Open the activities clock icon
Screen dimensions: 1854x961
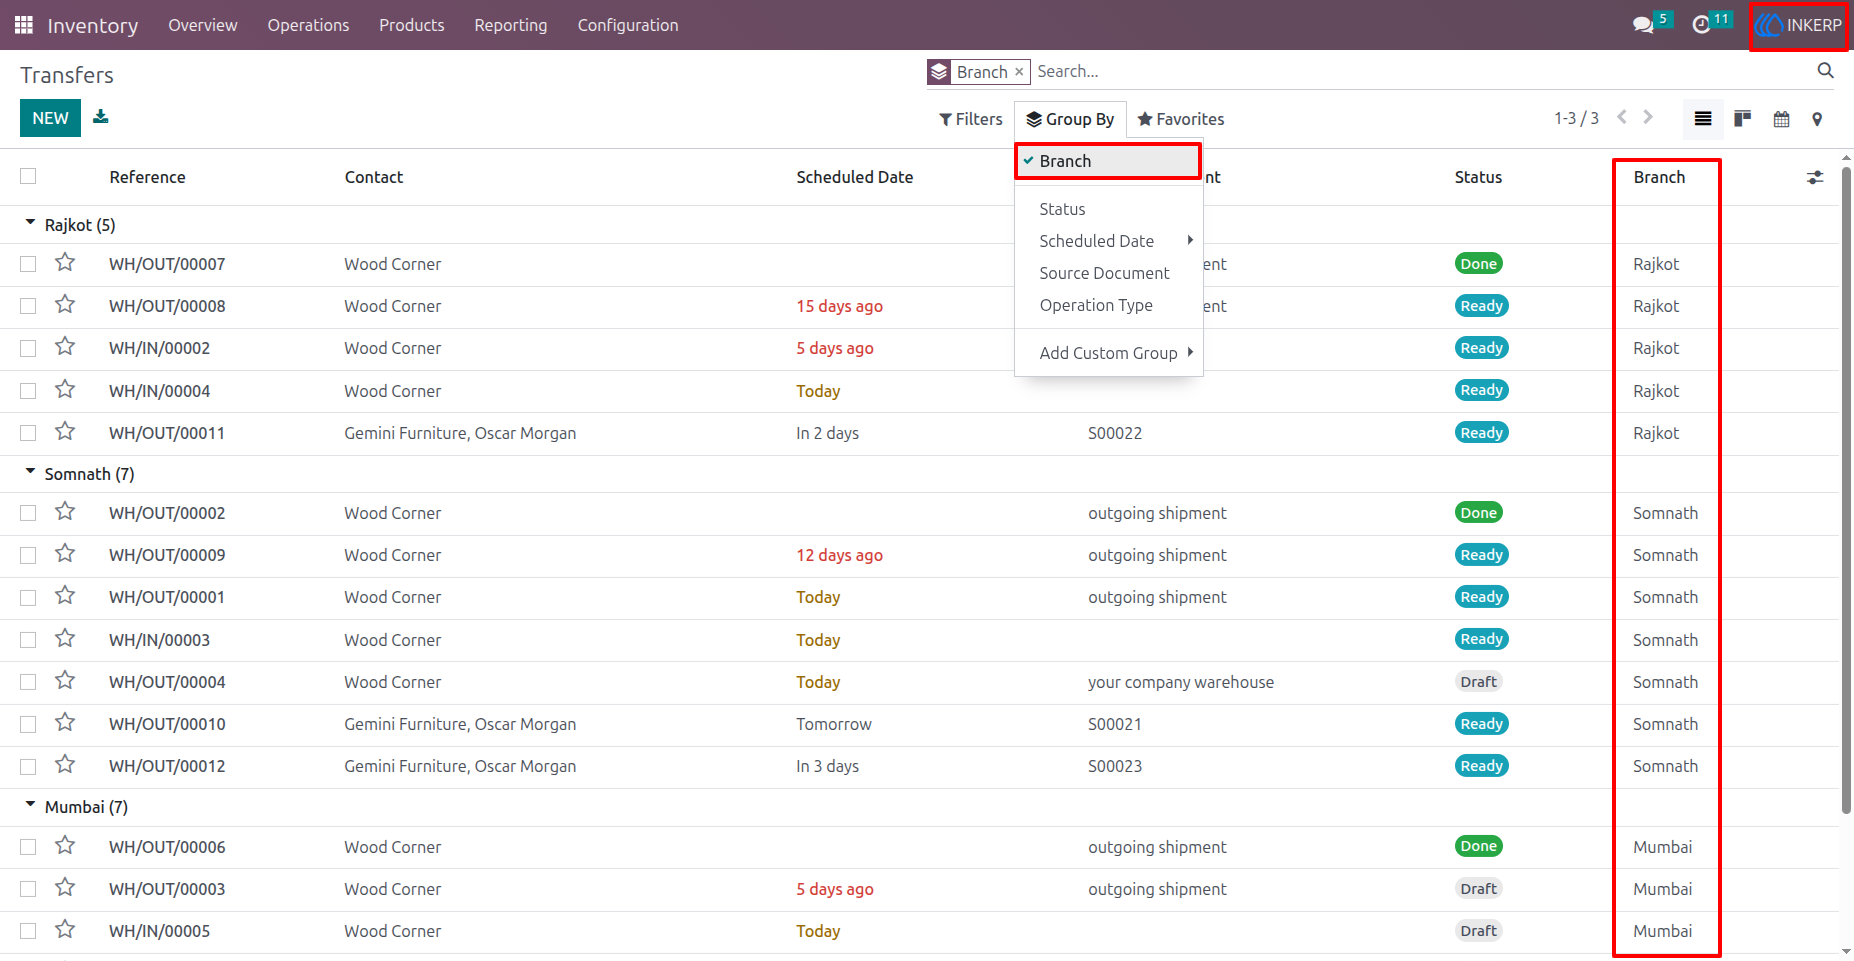coord(1701,25)
